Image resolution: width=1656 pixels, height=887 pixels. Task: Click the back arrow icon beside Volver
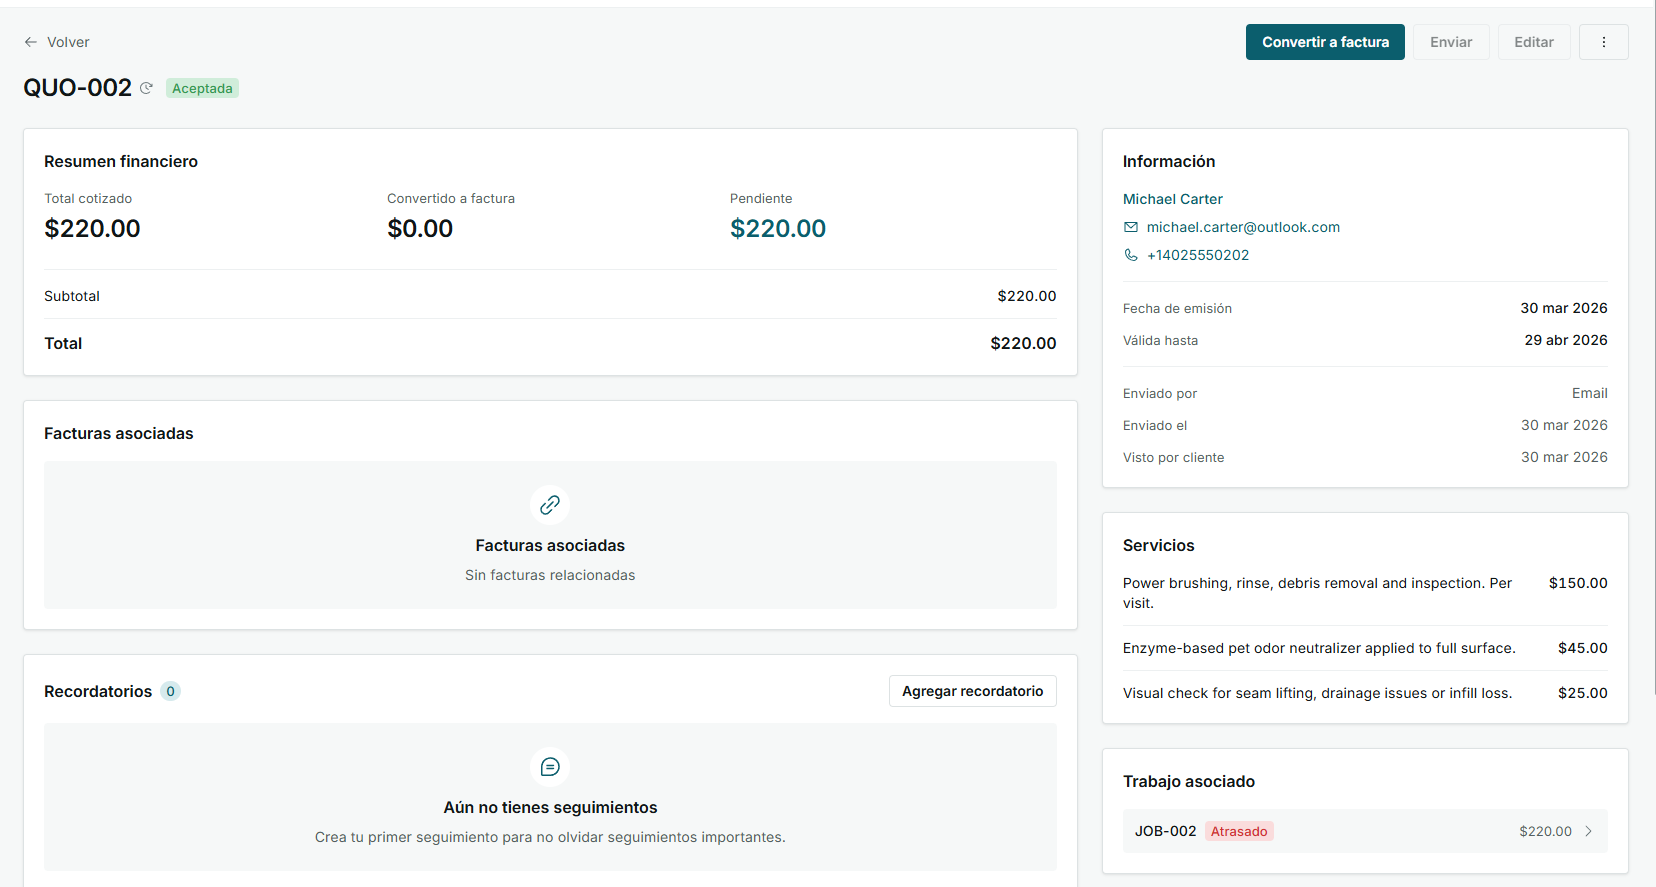pos(31,42)
